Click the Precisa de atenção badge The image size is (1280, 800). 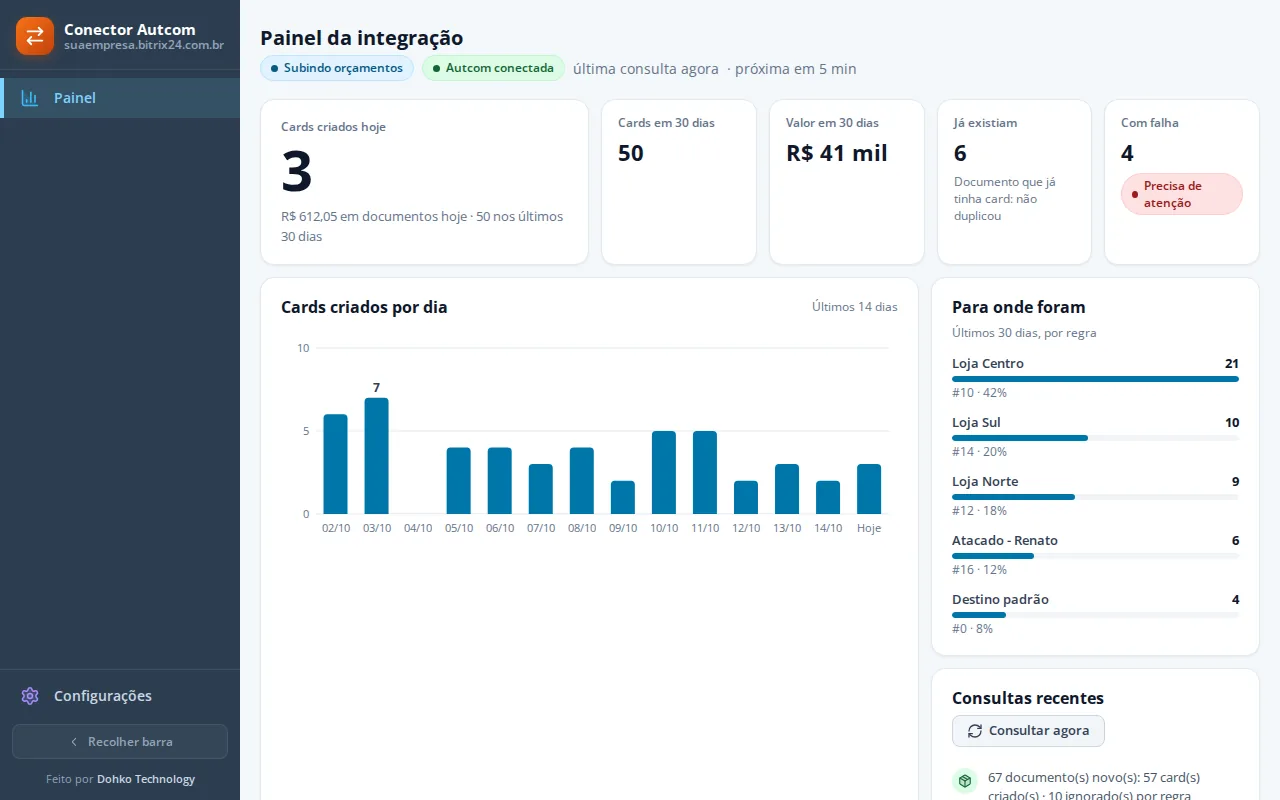pyautogui.click(x=1182, y=194)
